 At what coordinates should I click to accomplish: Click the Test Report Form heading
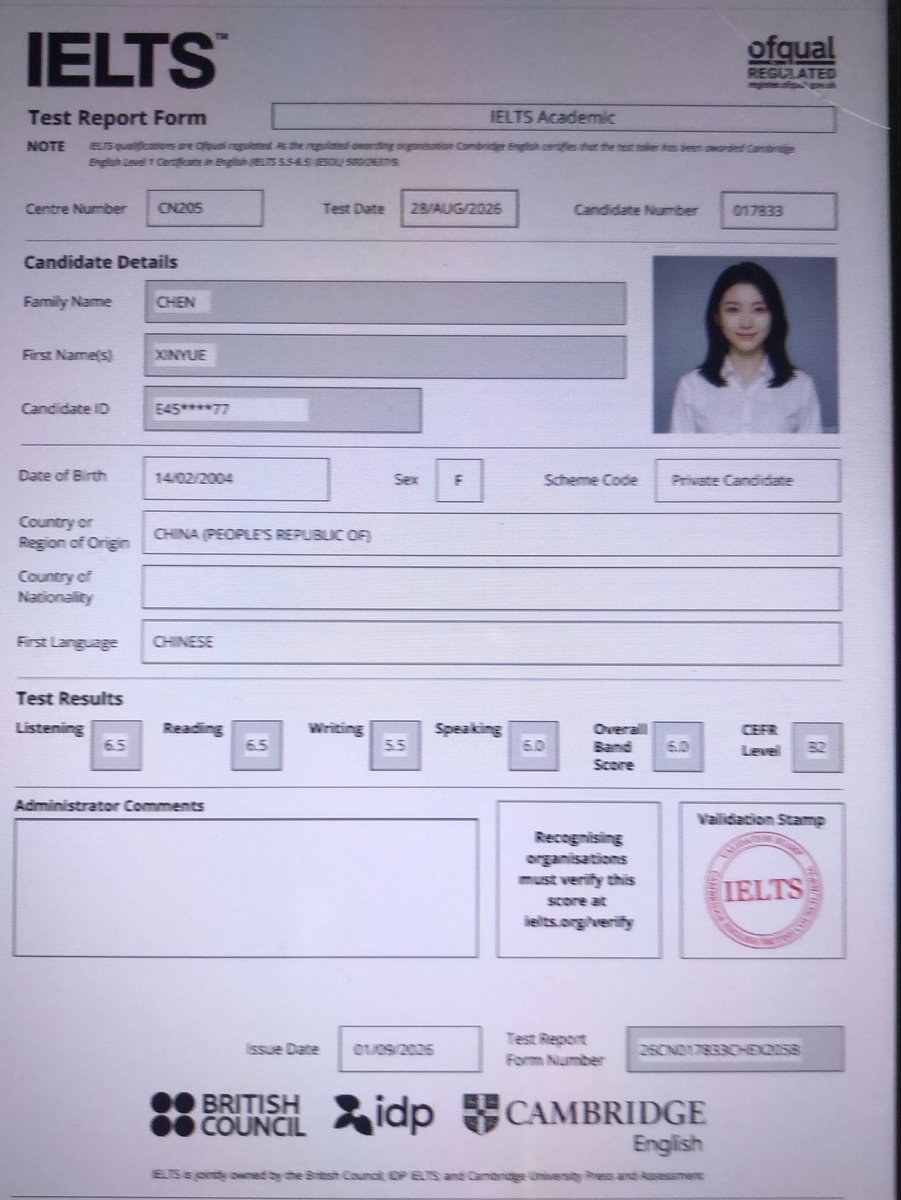click(117, 118)
